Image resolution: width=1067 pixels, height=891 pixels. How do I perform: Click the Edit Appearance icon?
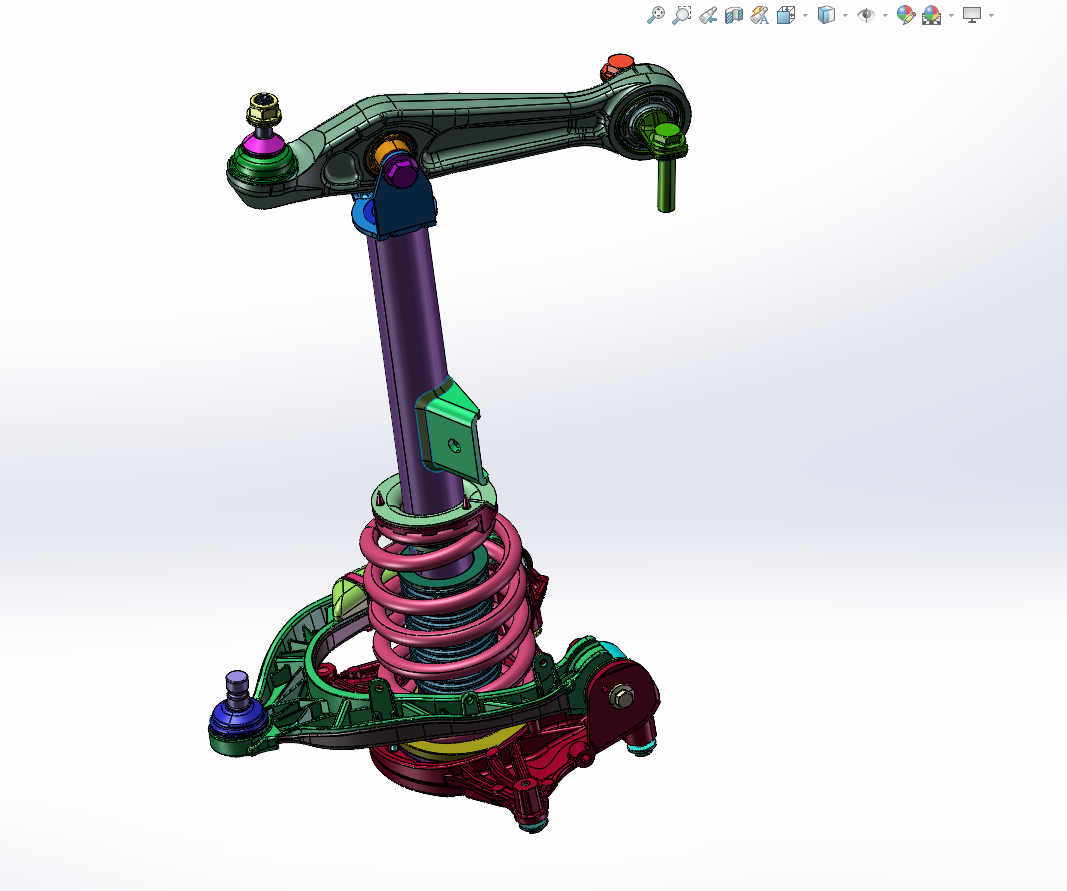tap(906, 15)
